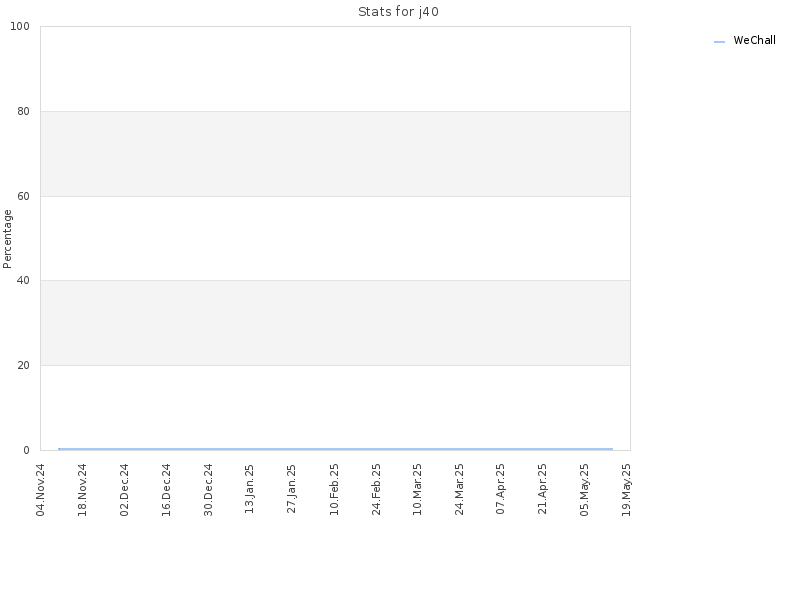
Task: Click the 18.Nov.24 date label
Action: [x=83, y=490]
